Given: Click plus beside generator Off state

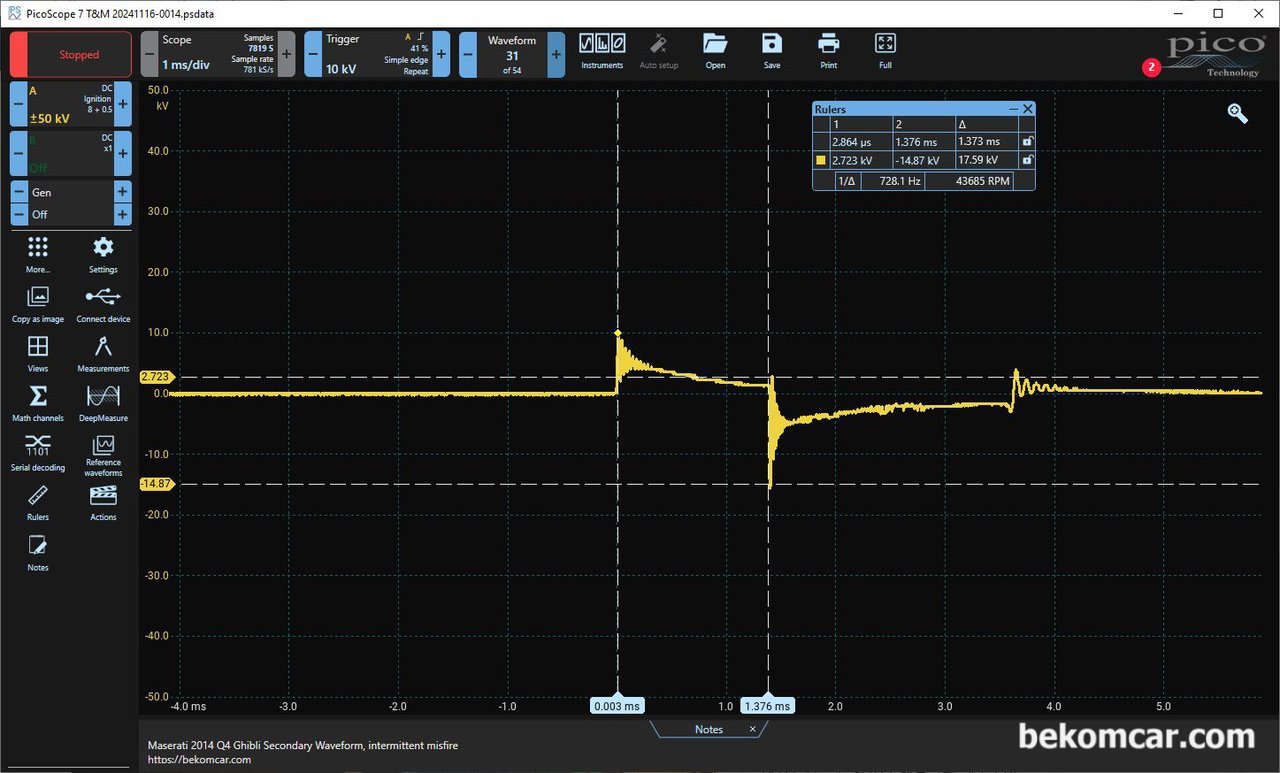Looking at the screenshot, I should click(123, 214).
